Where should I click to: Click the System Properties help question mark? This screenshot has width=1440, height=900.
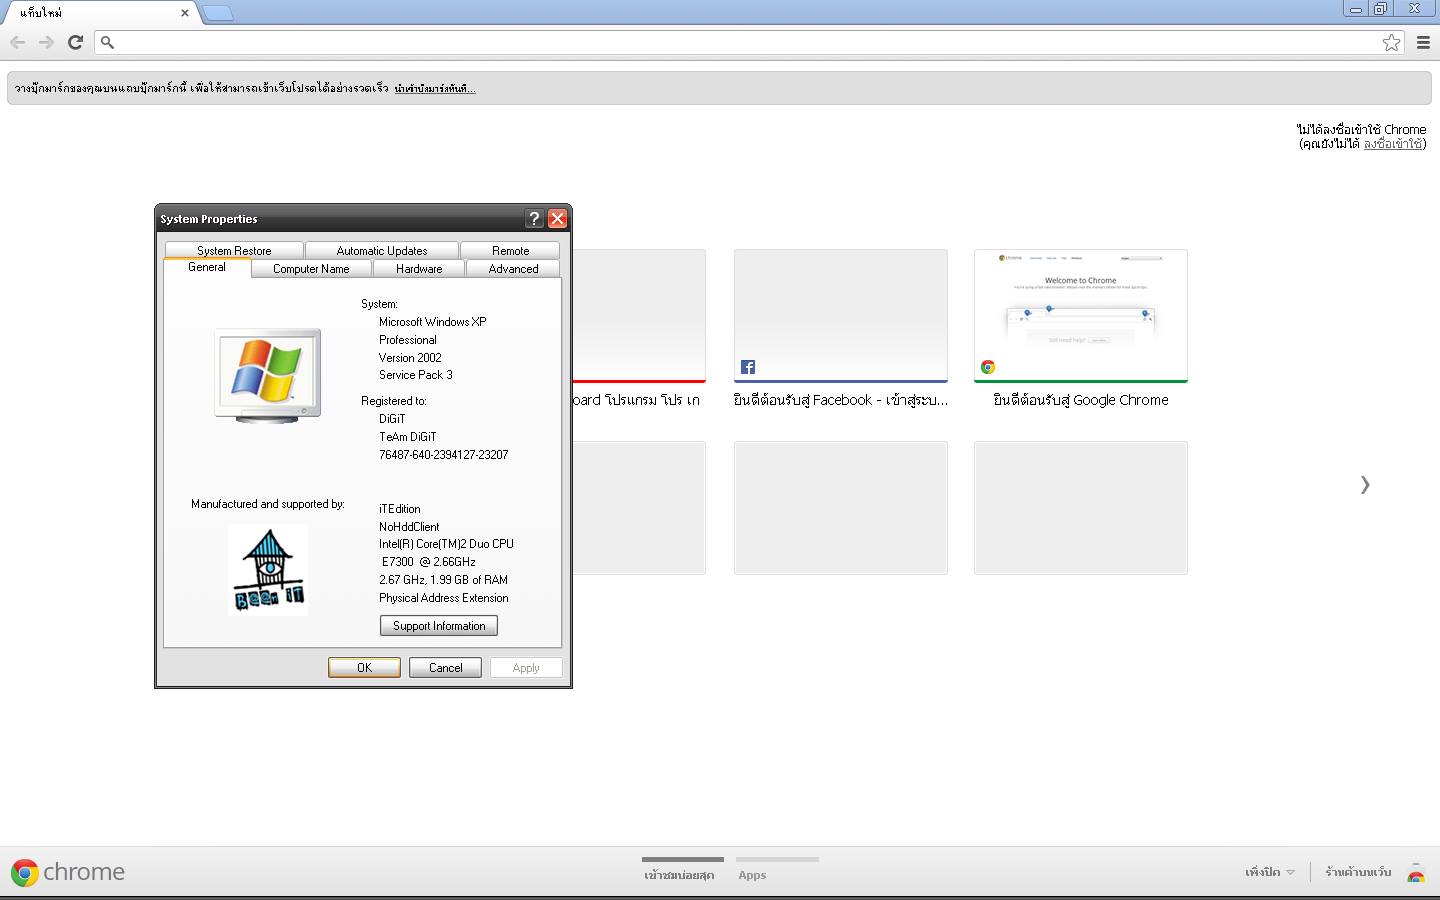(x=534, y=218)
